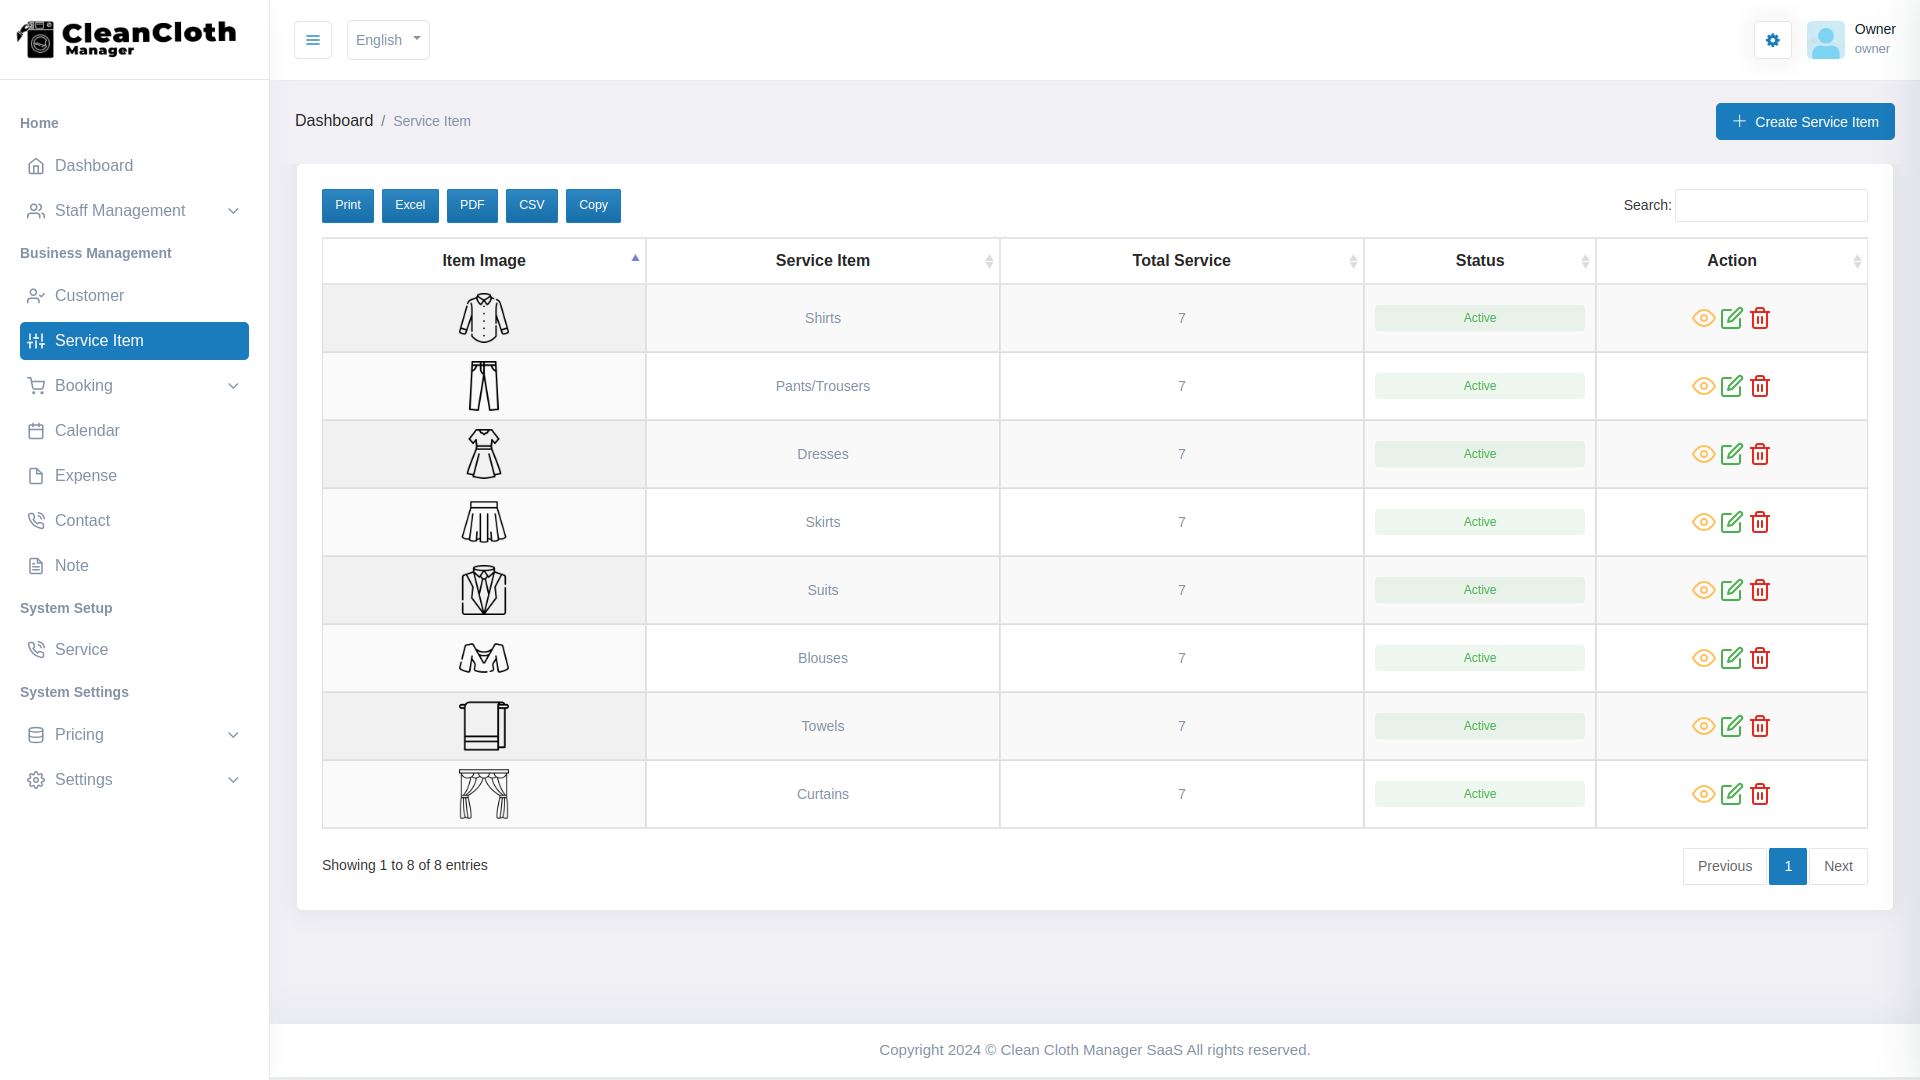Click inside the Search input field
Viewport: 1920px width, 1080px height.
(1771, 205)
